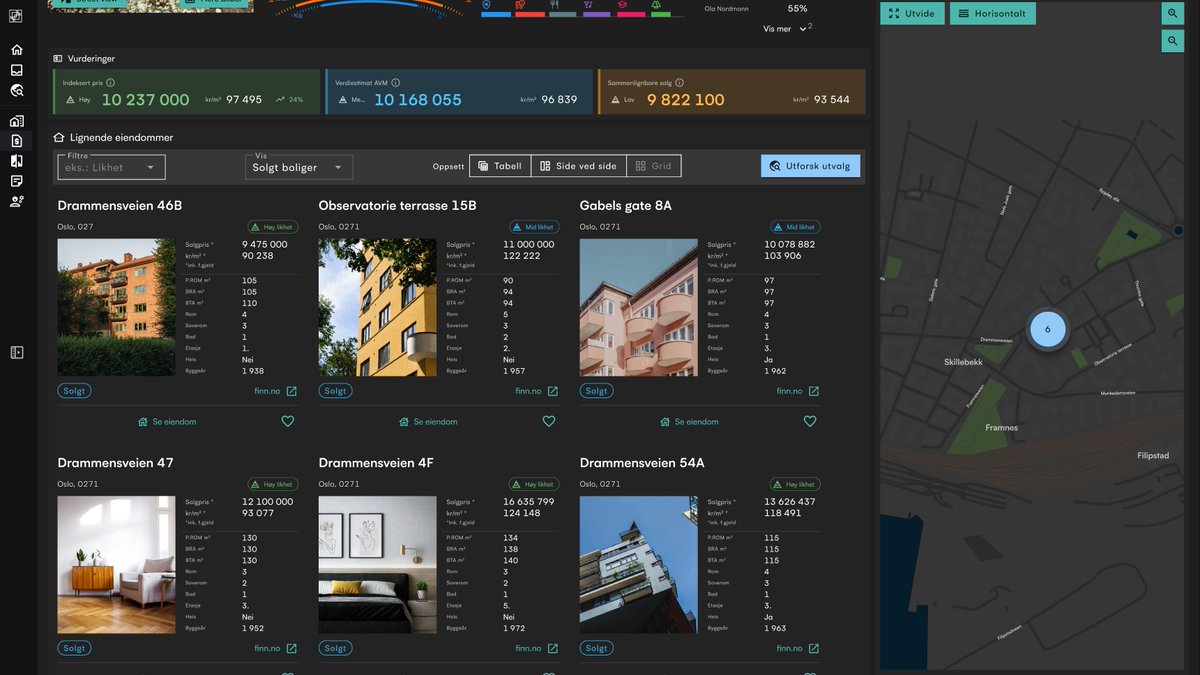Open the Observatorie terrasse 15B property photo

coord(377,307)
